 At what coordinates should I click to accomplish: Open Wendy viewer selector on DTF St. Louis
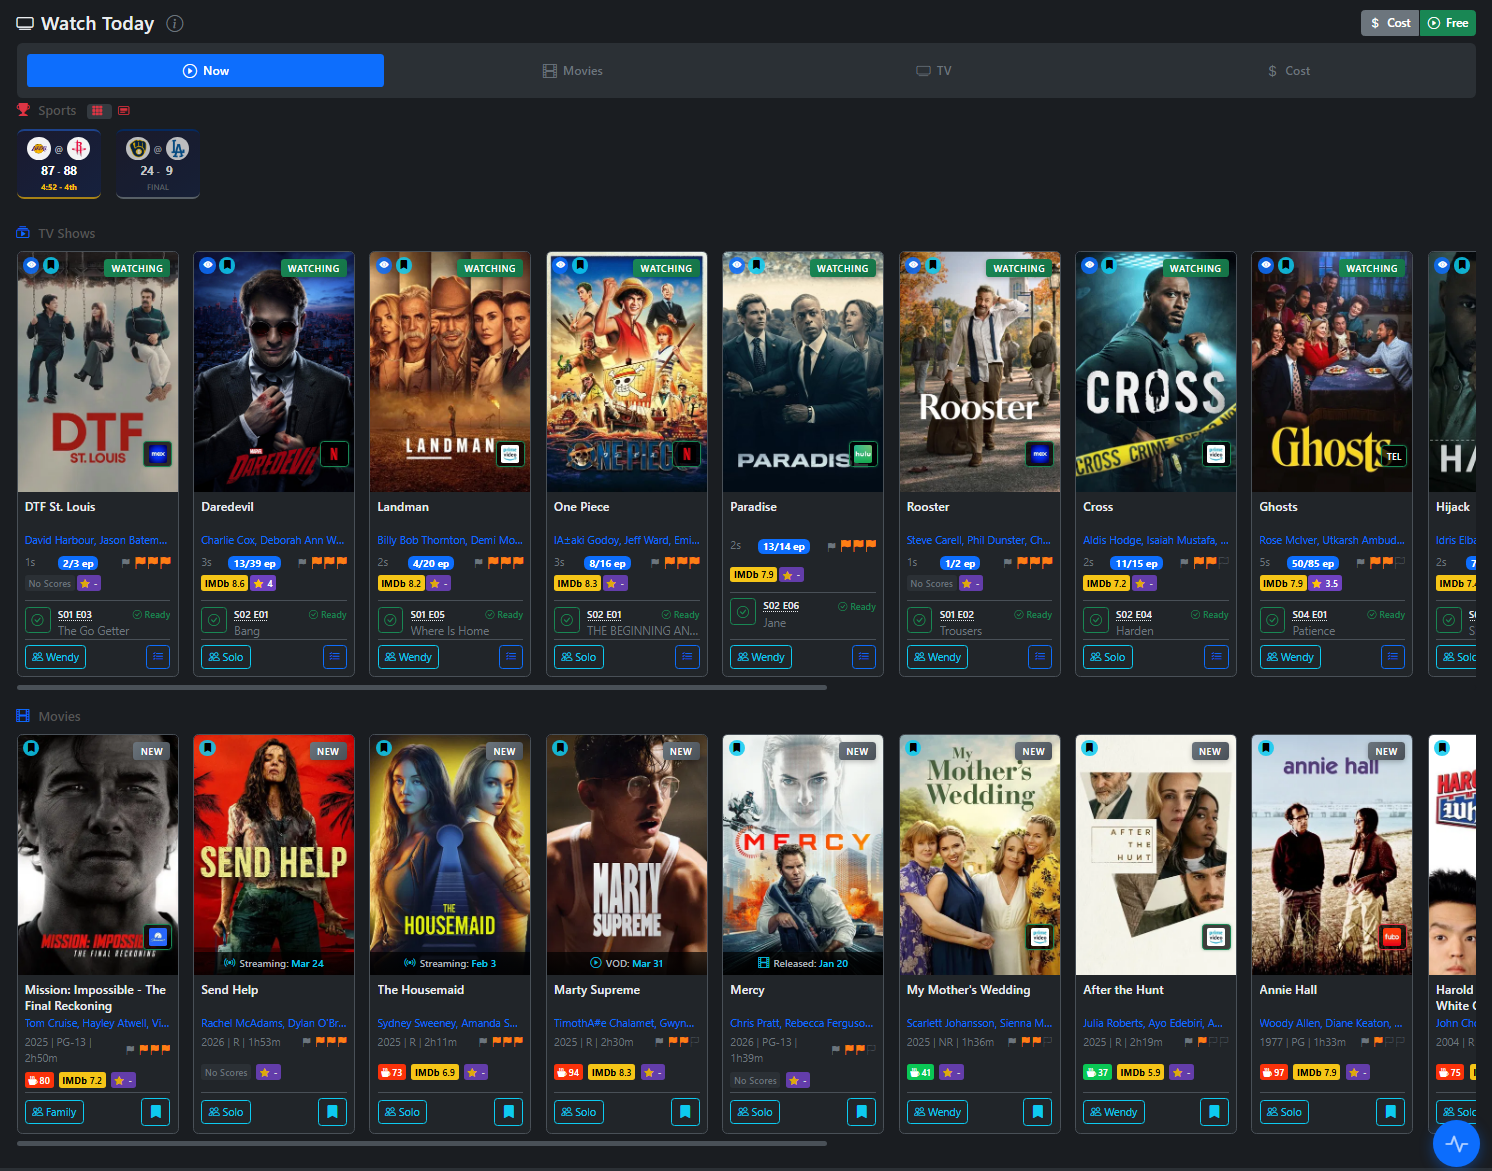(x=55, y=657)
